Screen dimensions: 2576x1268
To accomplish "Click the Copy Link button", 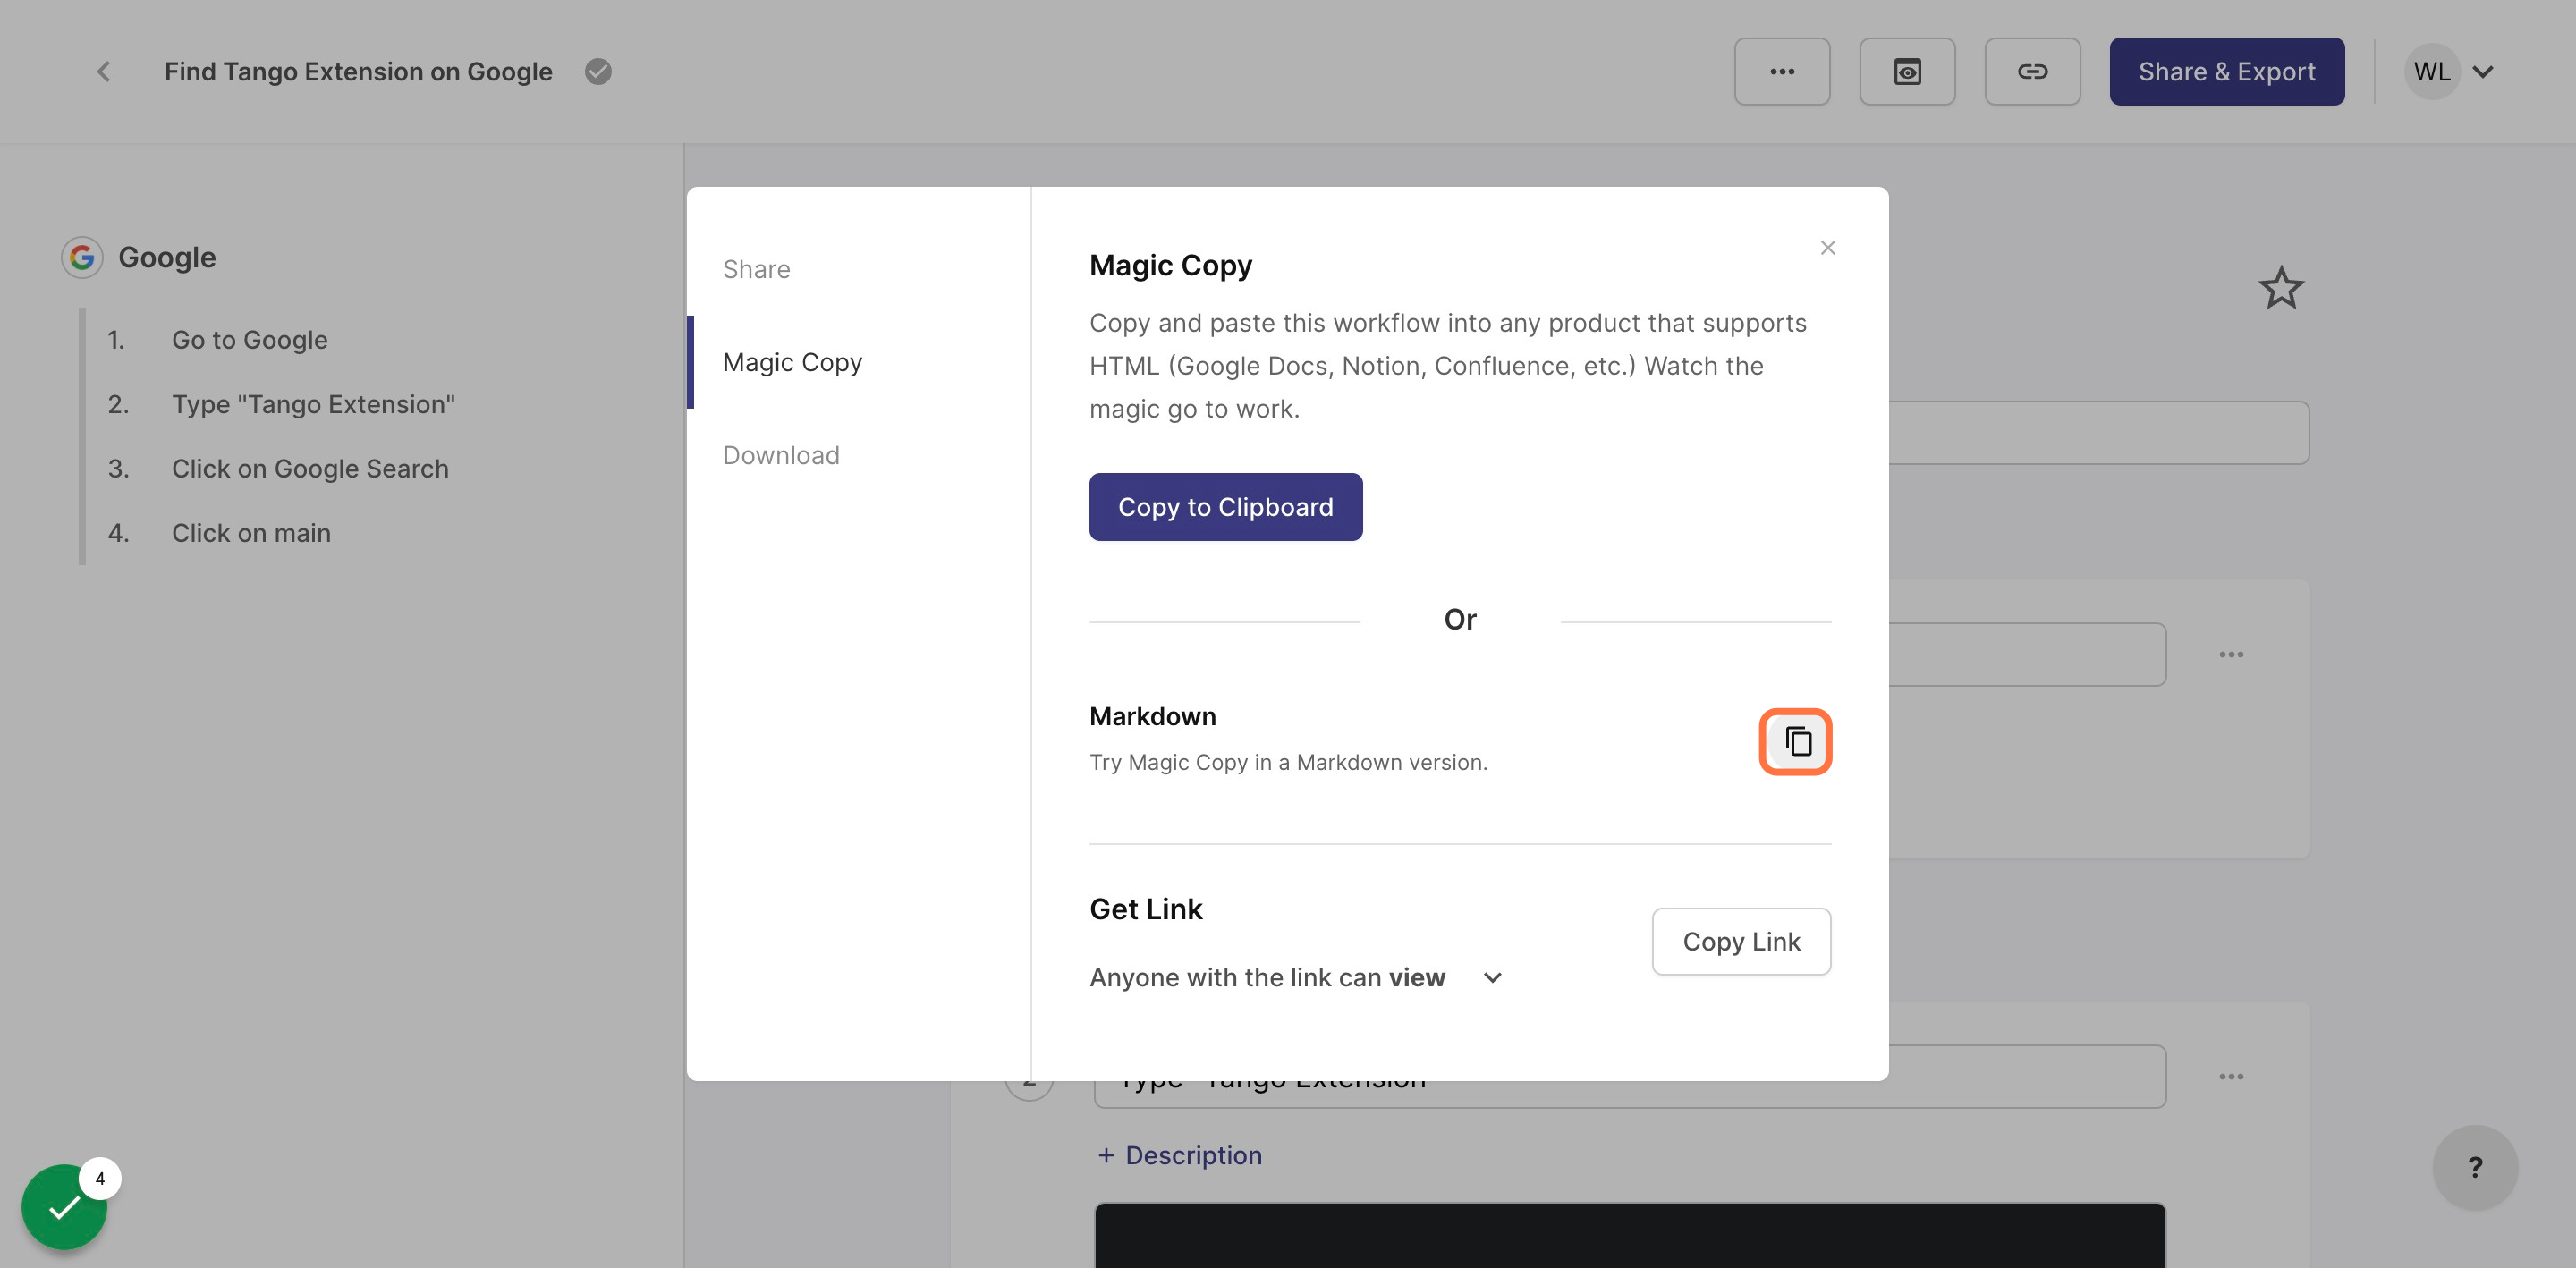I will tap(1740, 941).
